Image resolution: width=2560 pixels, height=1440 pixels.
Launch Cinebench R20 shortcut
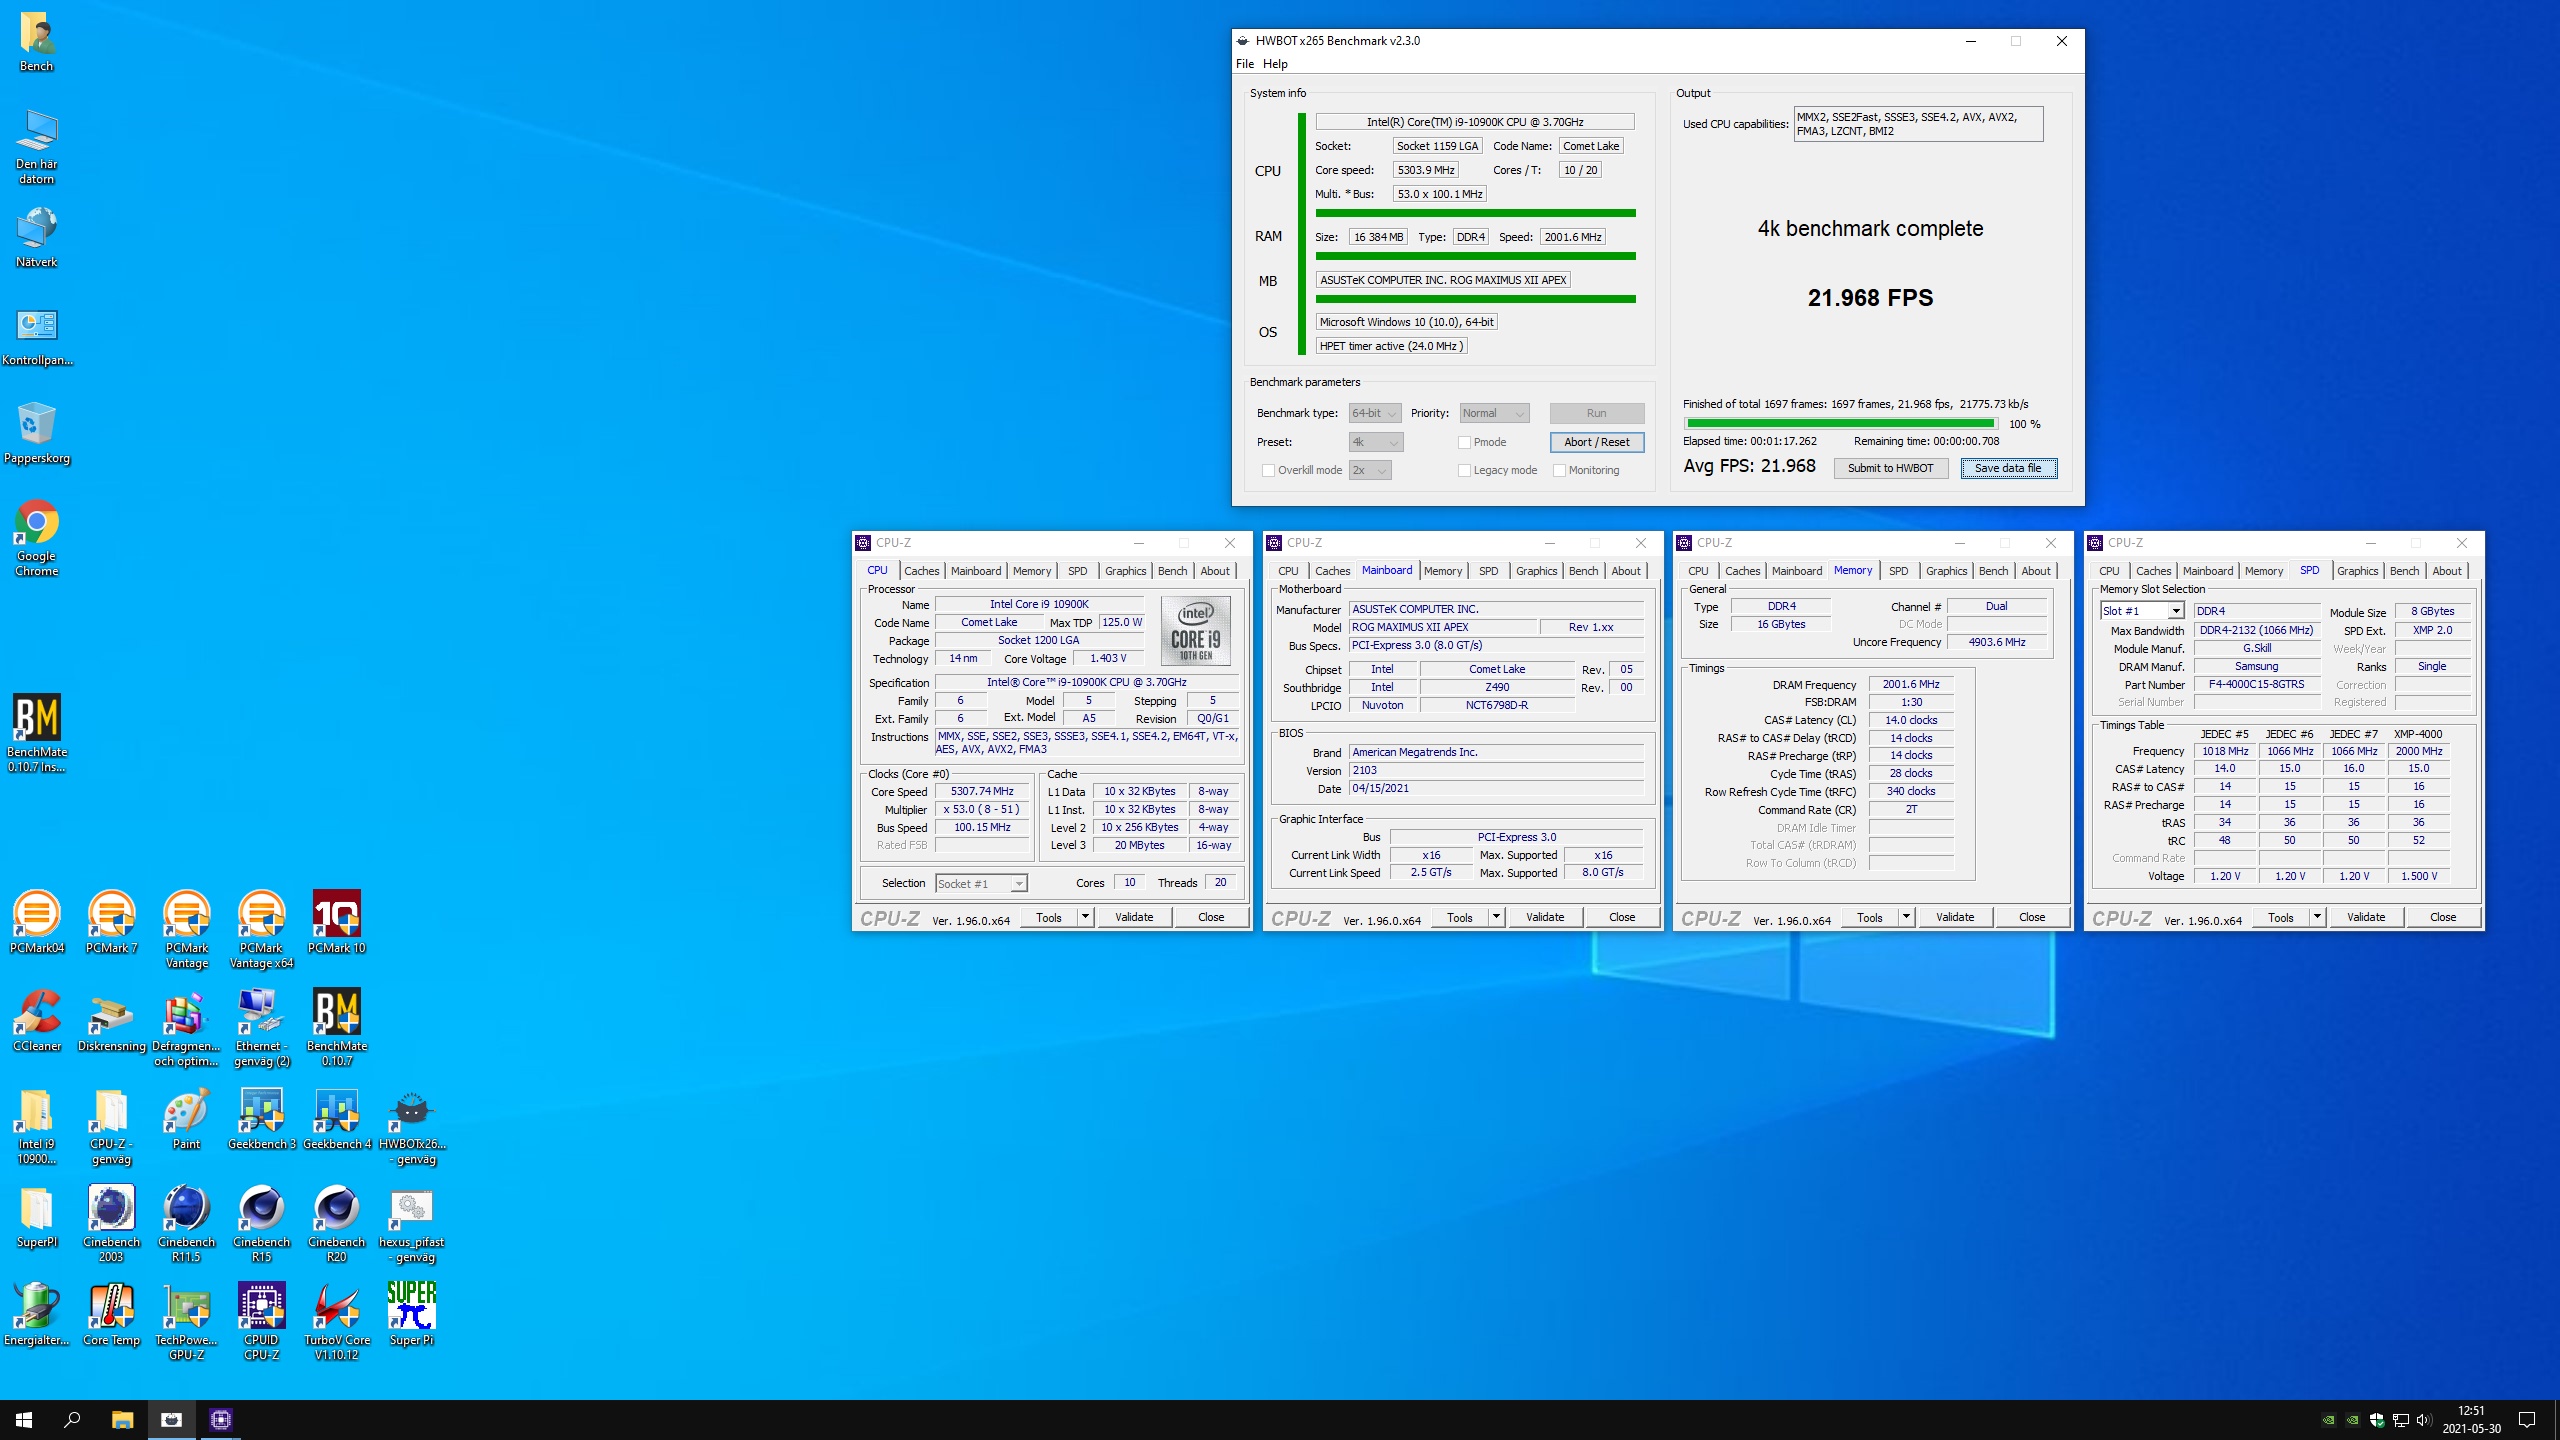click(337, 1222)
